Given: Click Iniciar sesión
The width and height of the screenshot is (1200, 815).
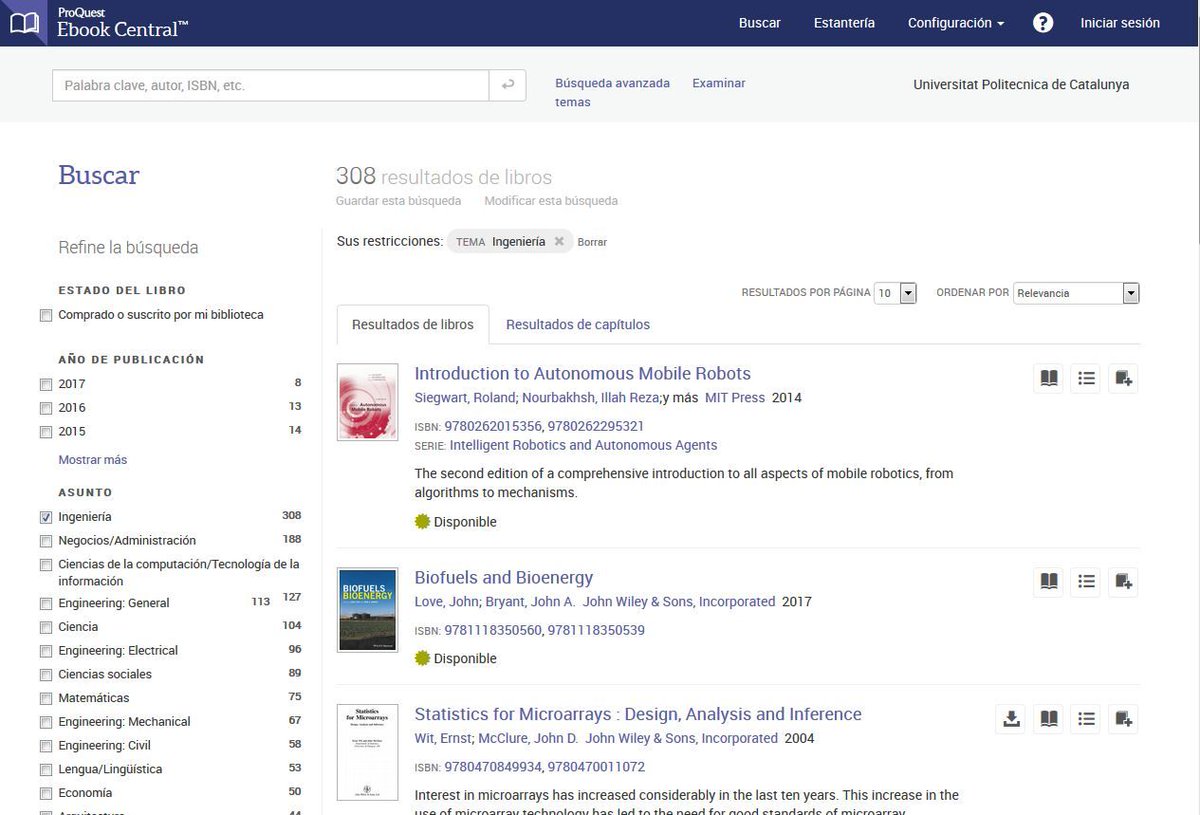Looking at the screenshot, I should coord(1120,23).
